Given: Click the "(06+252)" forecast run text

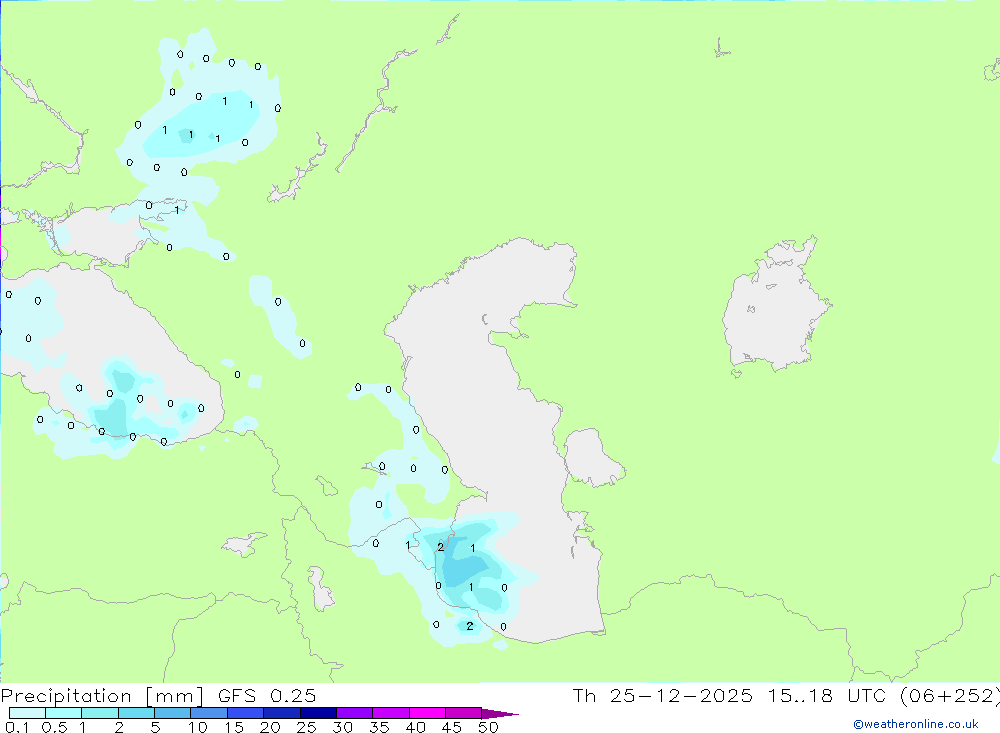Looking at the screenshot, I should click(950, 695).
